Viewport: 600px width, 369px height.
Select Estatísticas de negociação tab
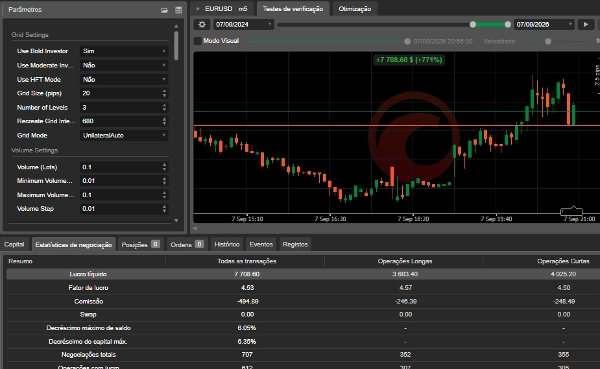[73, 245]
